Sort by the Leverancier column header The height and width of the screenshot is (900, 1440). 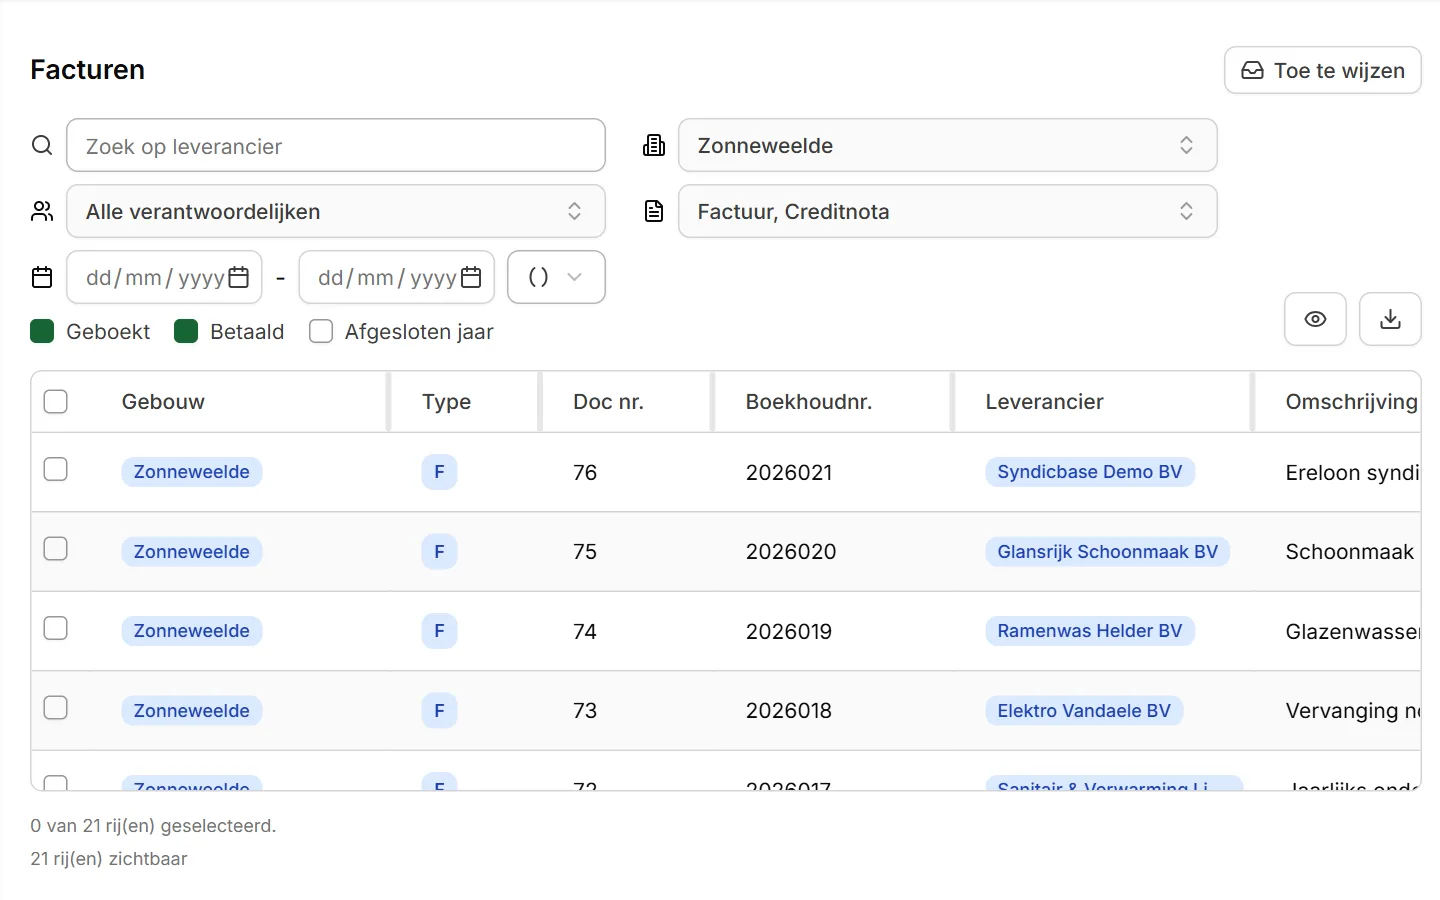click(x=1044, y=402)
